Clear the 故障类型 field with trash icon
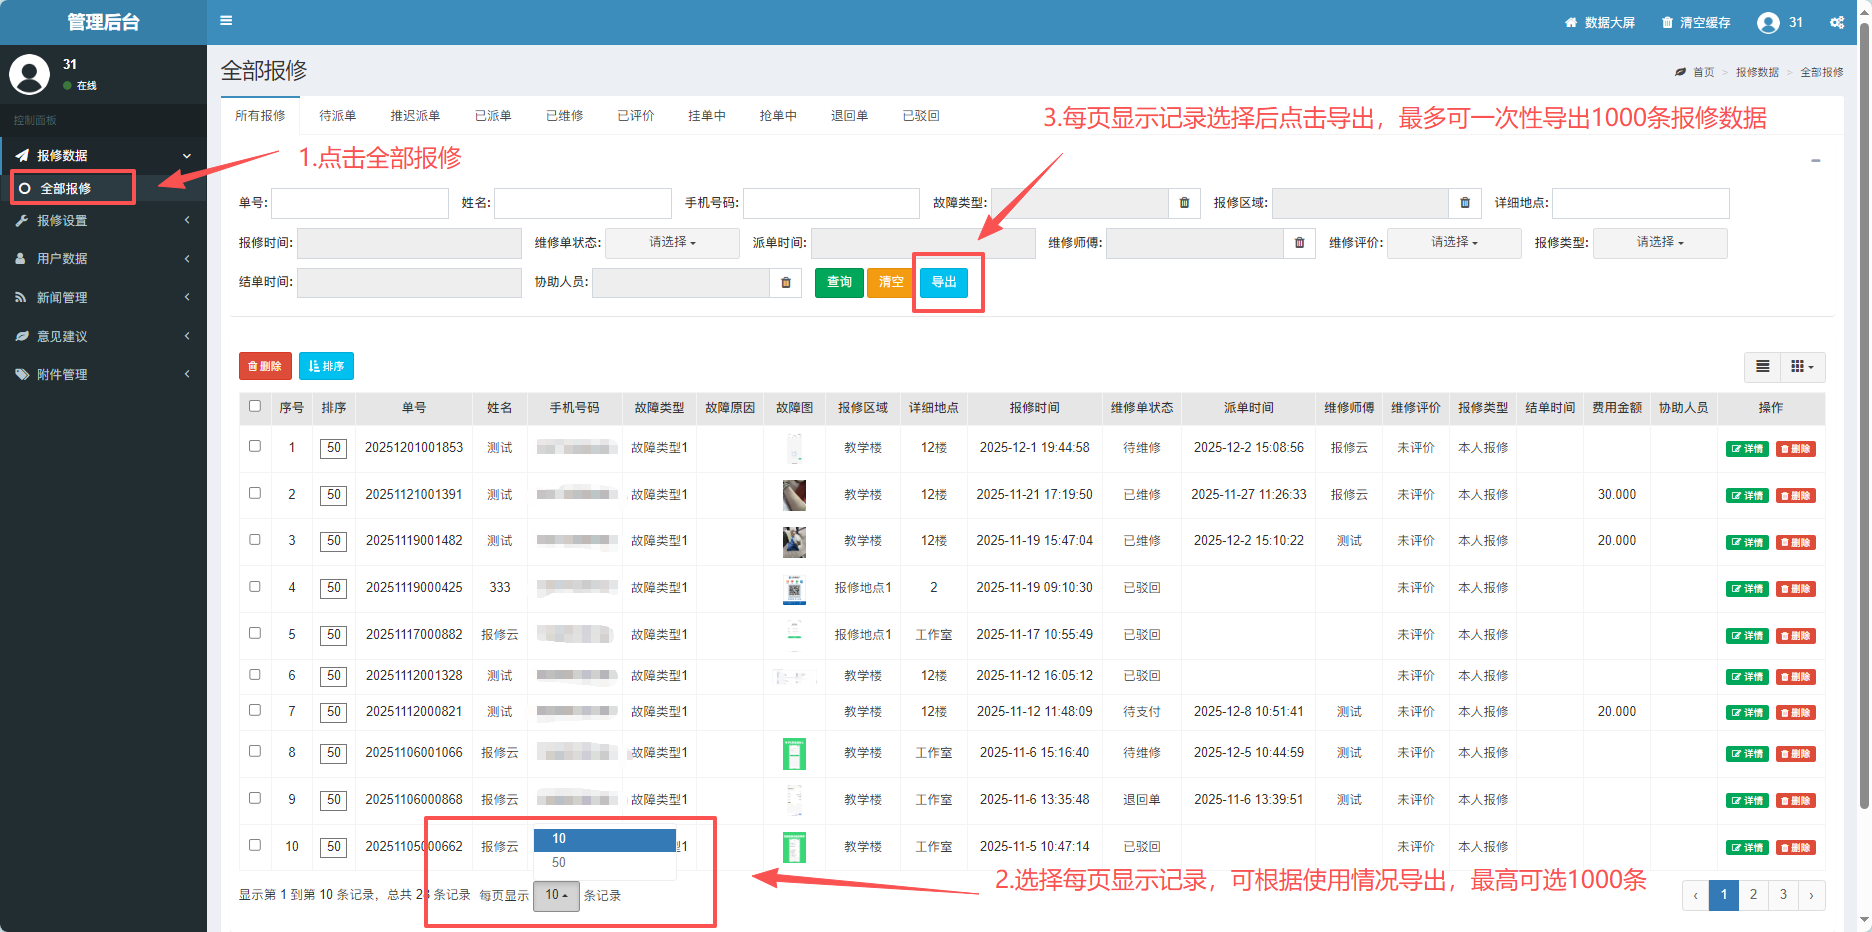The width and height of the screenshot is (1872, 932). point(1184,203)
